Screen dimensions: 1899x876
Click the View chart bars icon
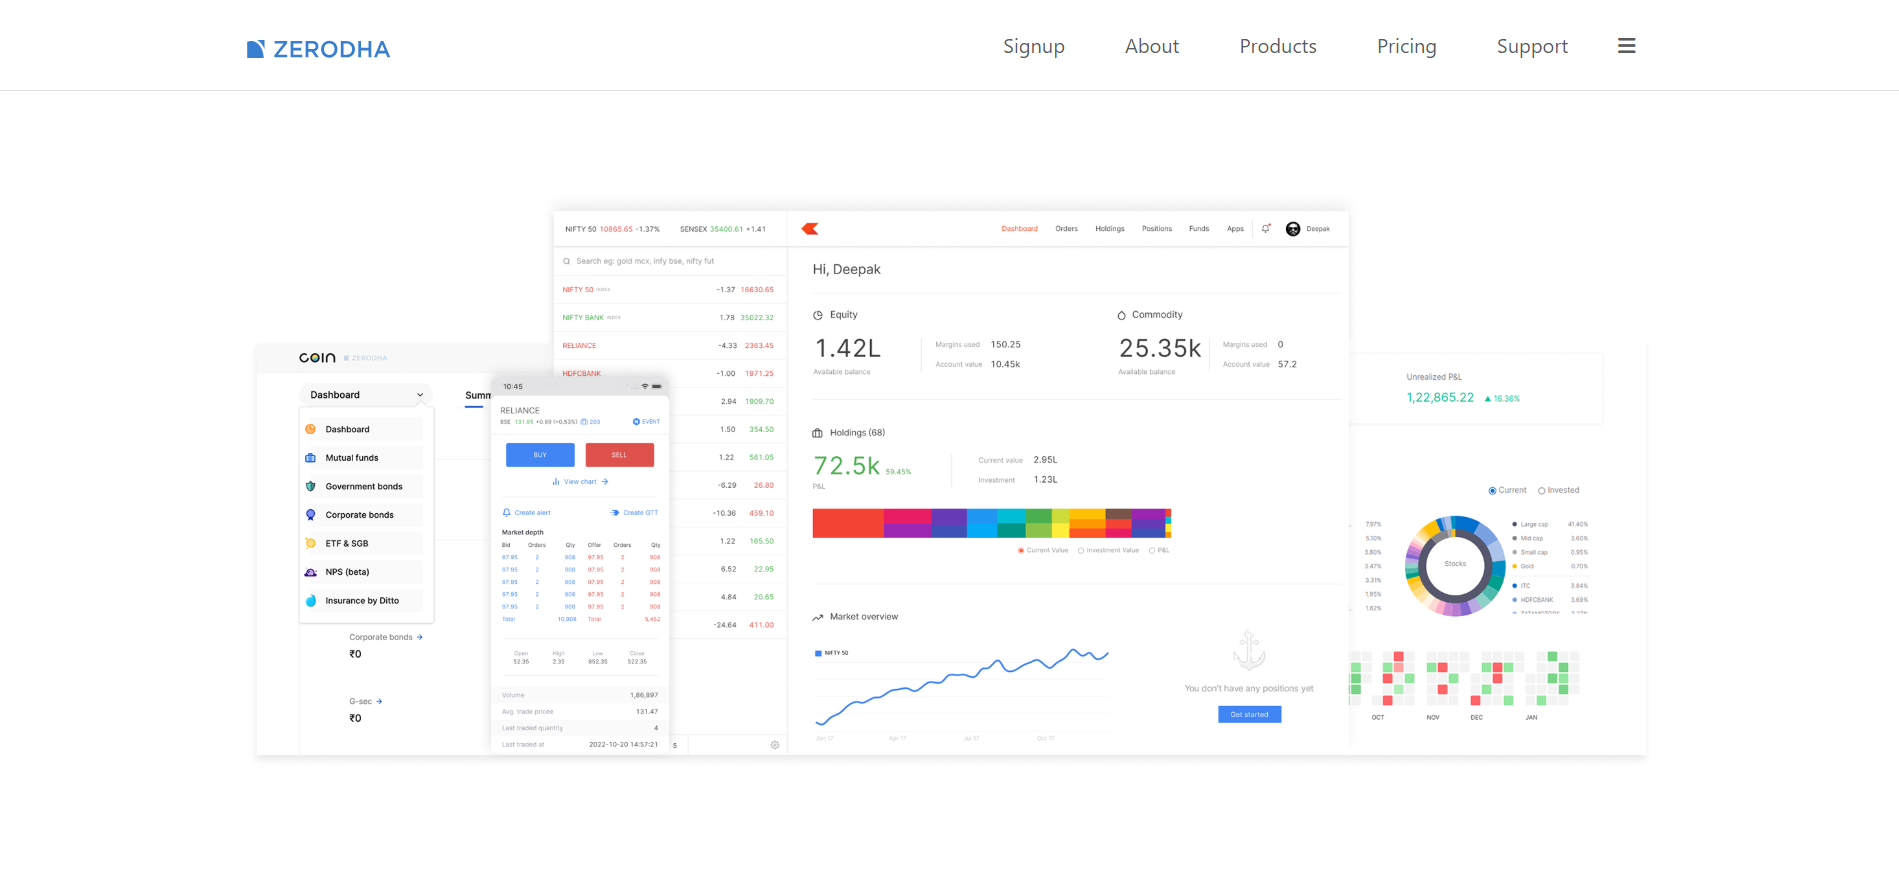coord(556,482)
